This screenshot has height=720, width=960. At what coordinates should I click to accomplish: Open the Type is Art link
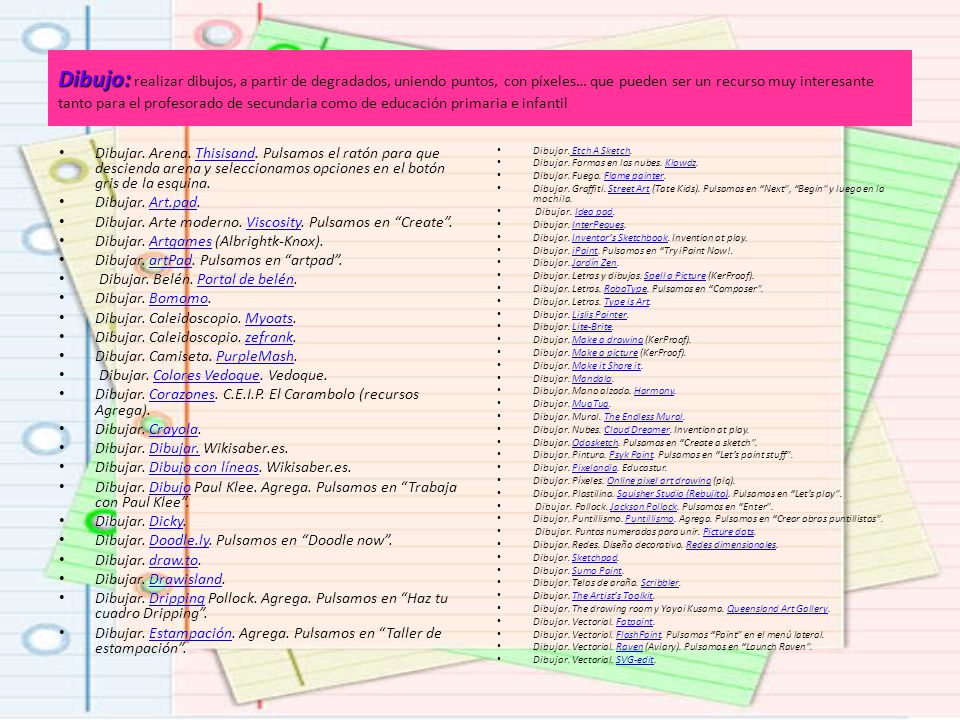pyautogui.click(x=626, y=301)
